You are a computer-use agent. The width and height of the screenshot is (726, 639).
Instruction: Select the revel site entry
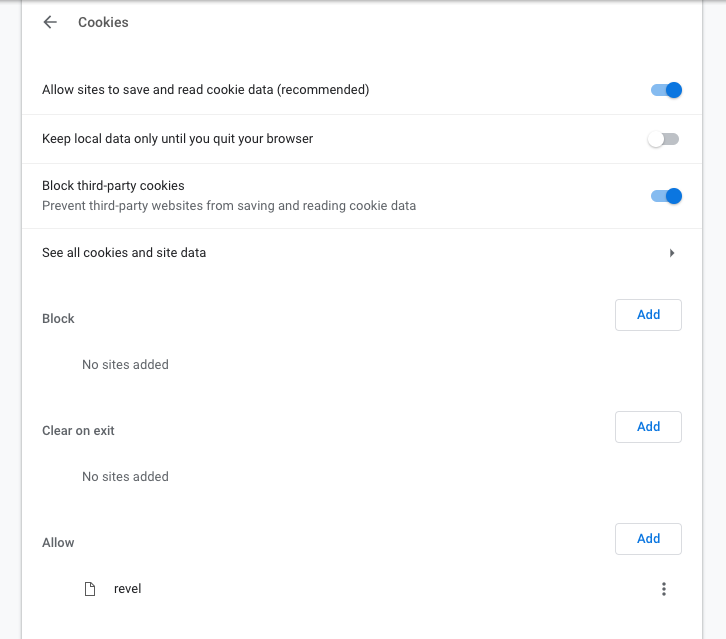tap(127, 589)
